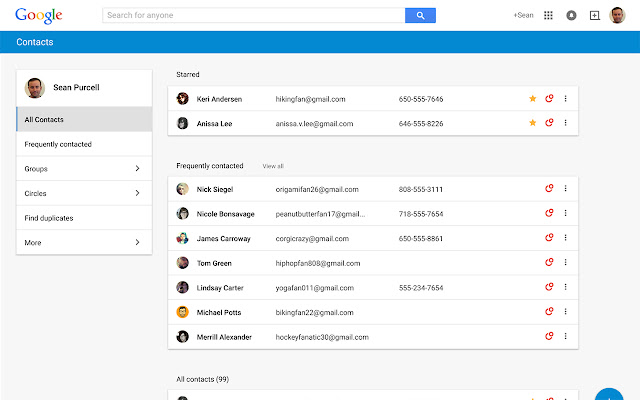Click the share plus-box icon
The width and height of the screenshot is (640, 400).
[595, 16]
